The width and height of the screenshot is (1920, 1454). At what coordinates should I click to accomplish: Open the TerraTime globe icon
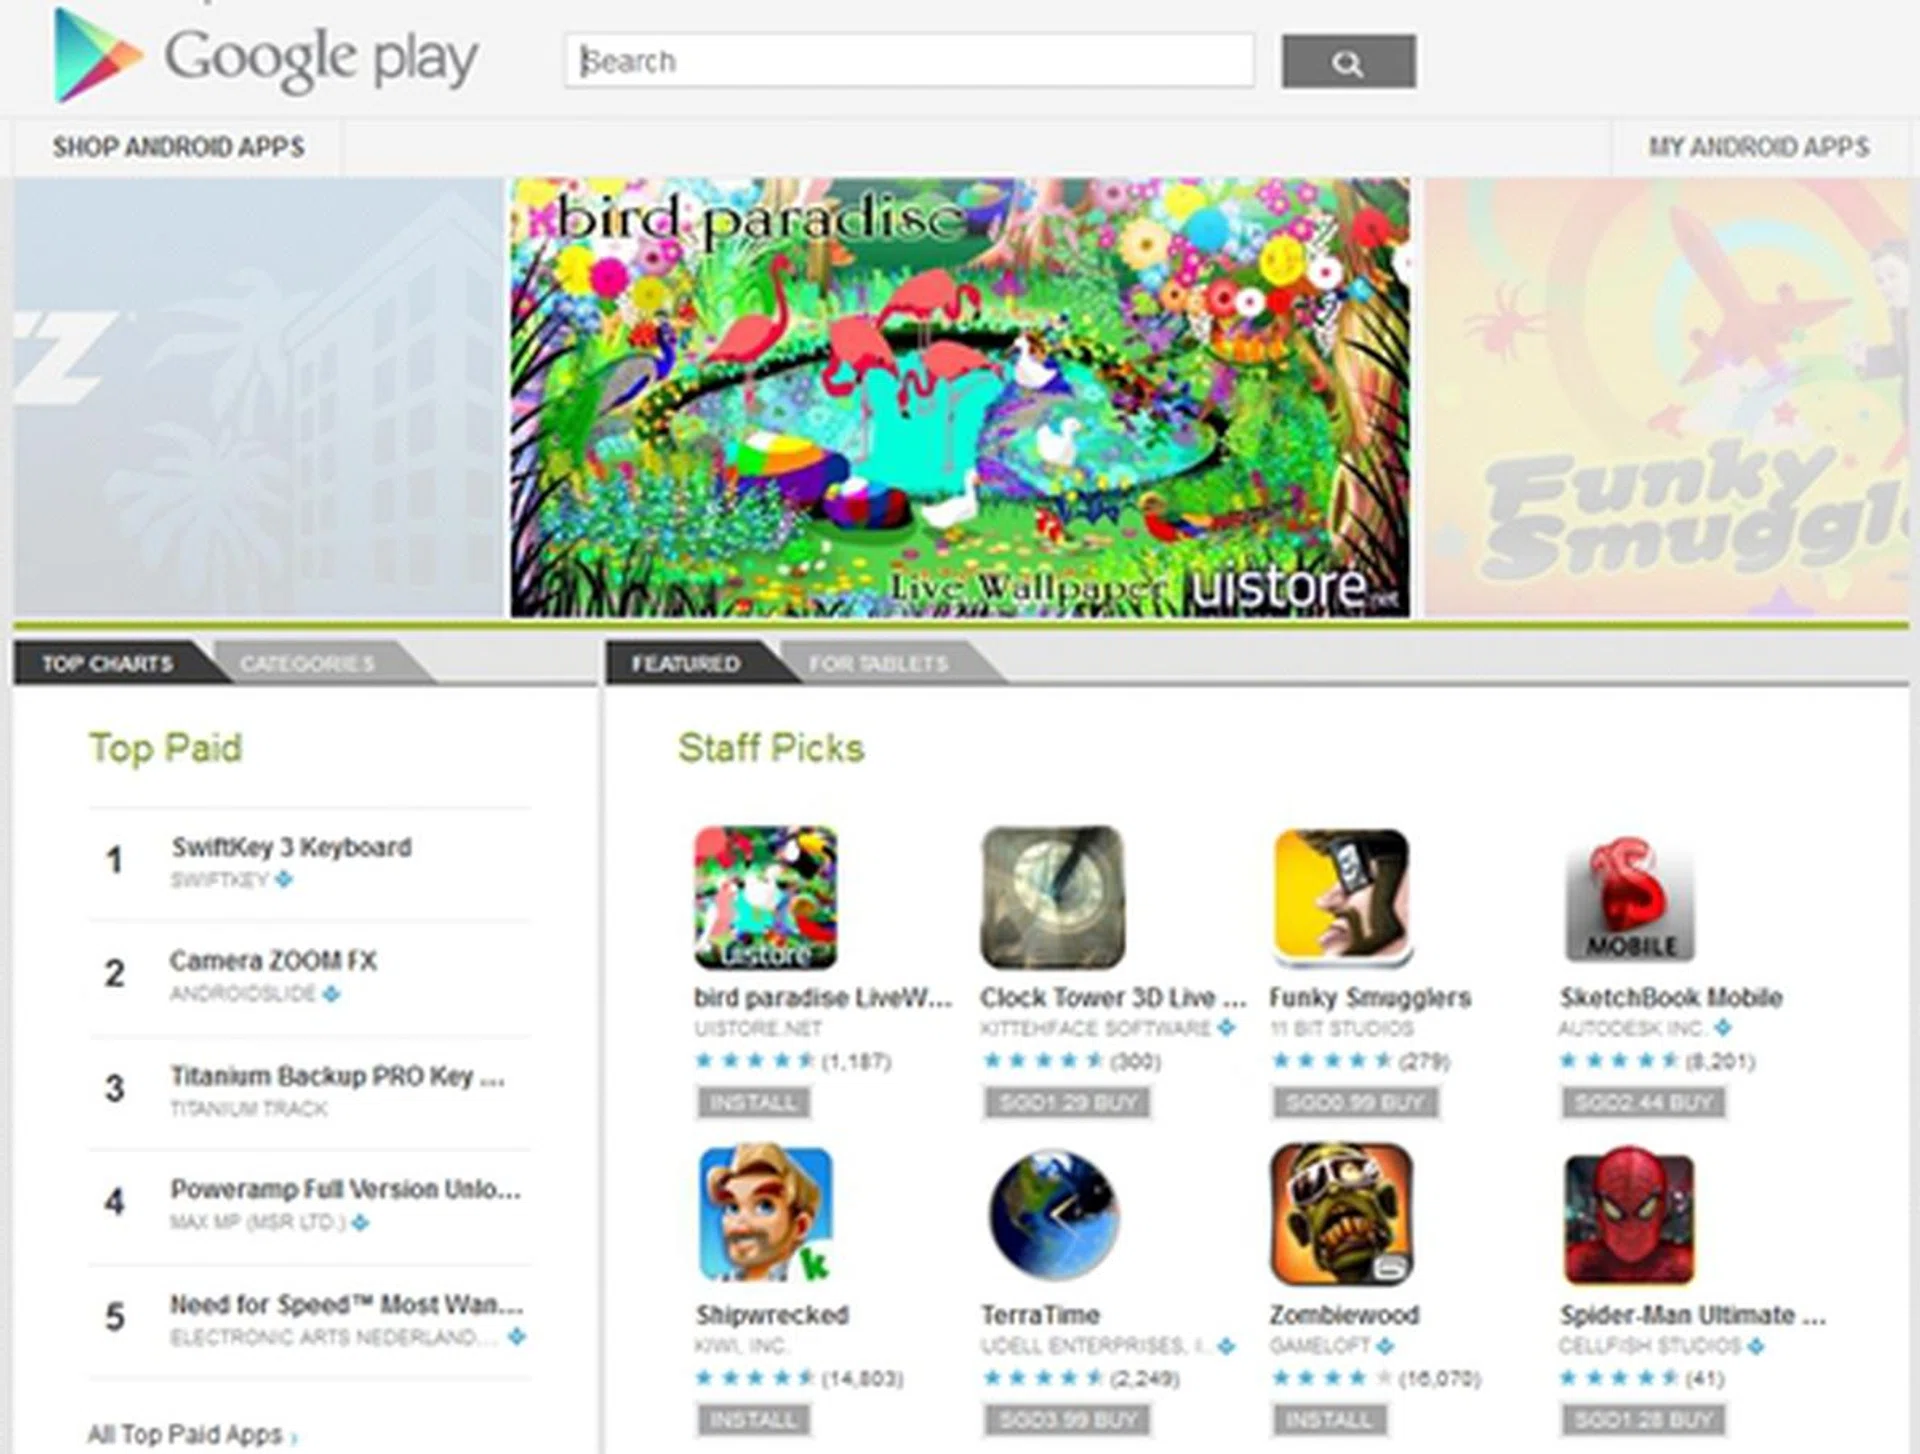point(1052,1214)
